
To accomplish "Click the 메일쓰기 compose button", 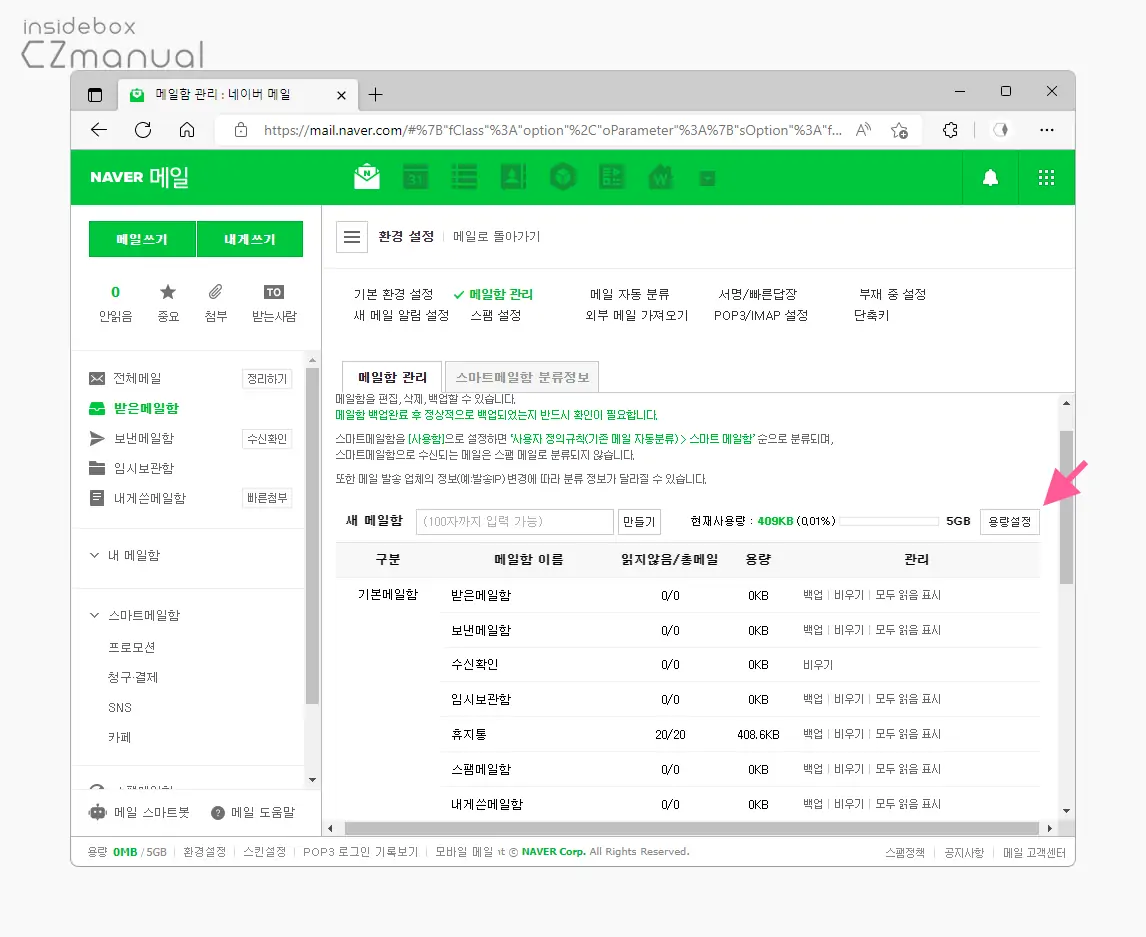I will click(142, 240).
